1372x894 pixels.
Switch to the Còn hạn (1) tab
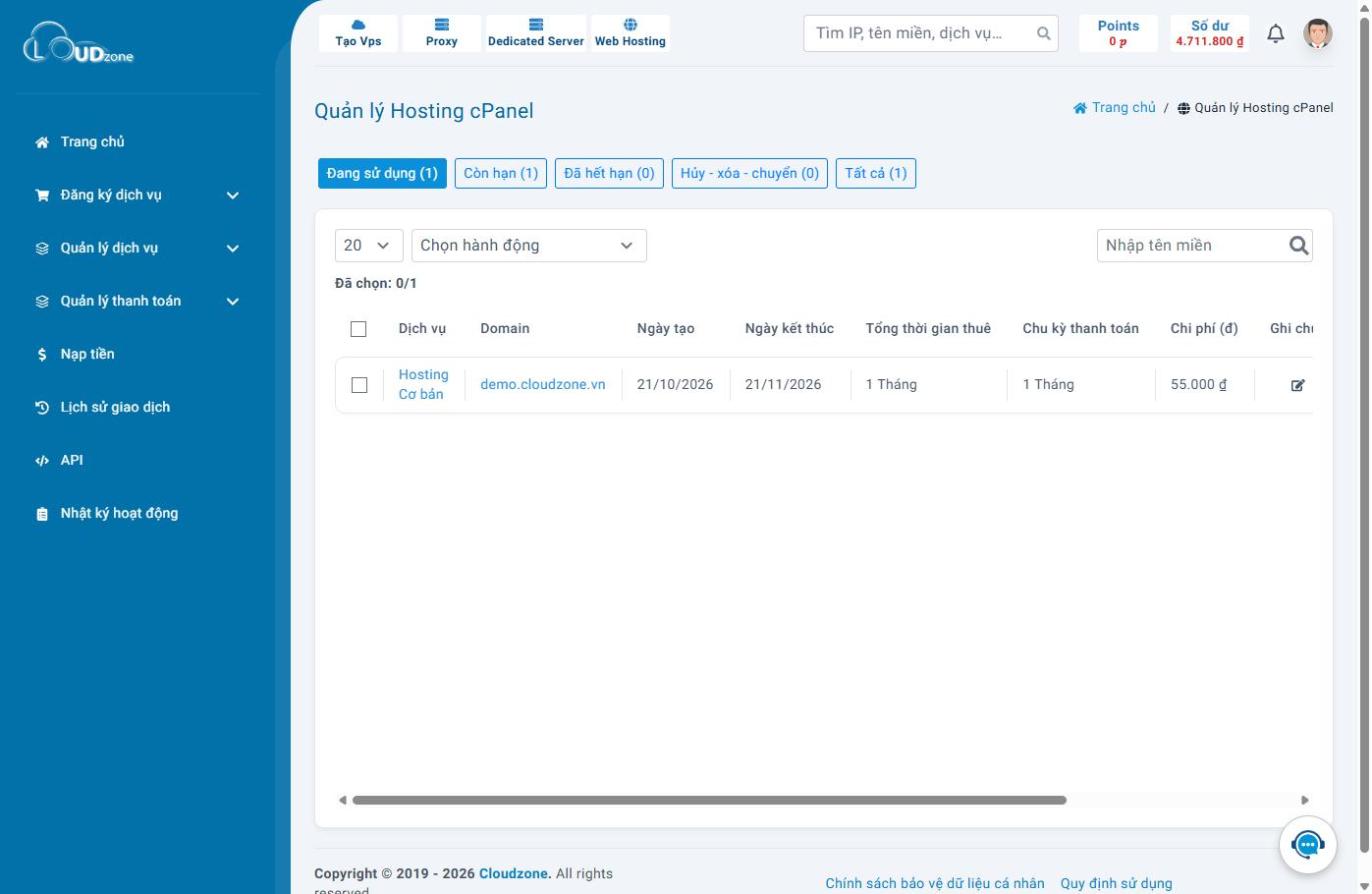click(x=501, y=173)
